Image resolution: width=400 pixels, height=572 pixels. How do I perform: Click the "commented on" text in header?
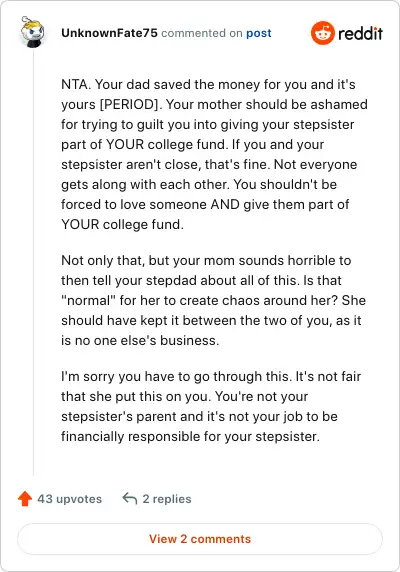(x=202, y=33)
